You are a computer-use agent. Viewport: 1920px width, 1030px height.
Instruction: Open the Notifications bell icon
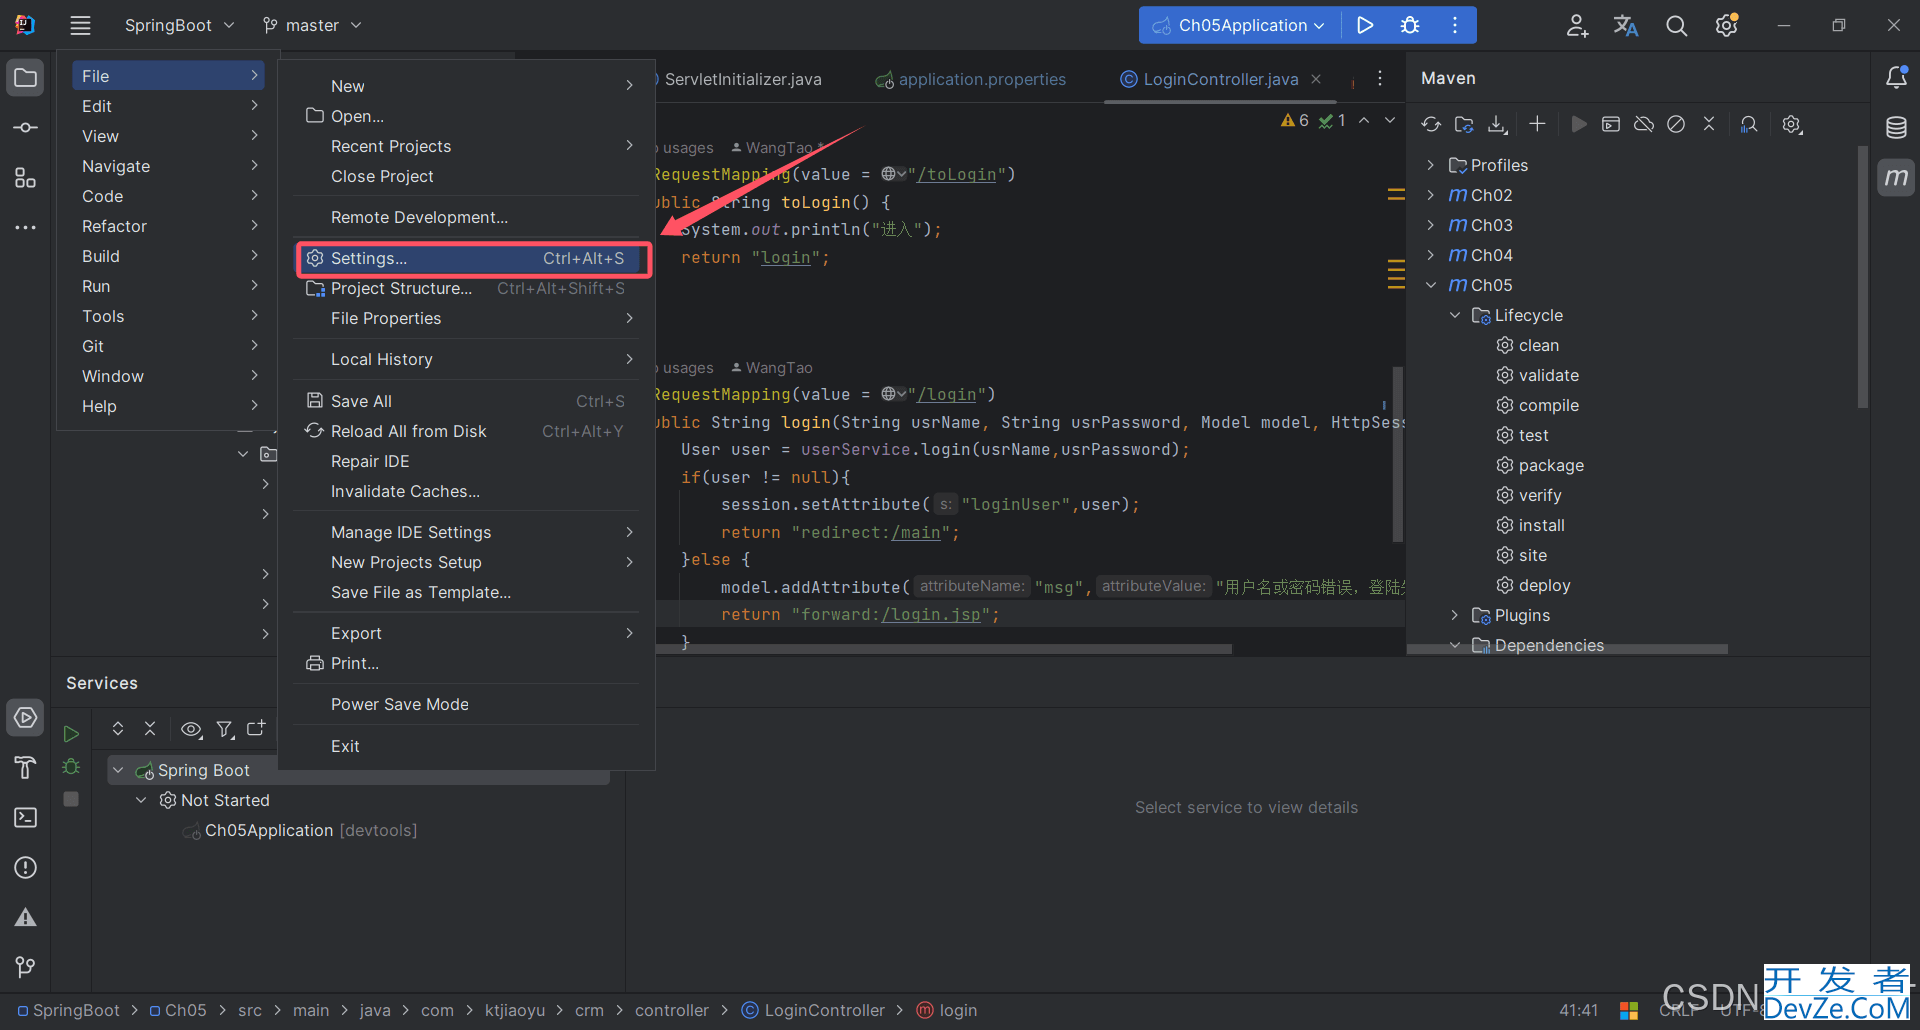[x=1896, y=77]
